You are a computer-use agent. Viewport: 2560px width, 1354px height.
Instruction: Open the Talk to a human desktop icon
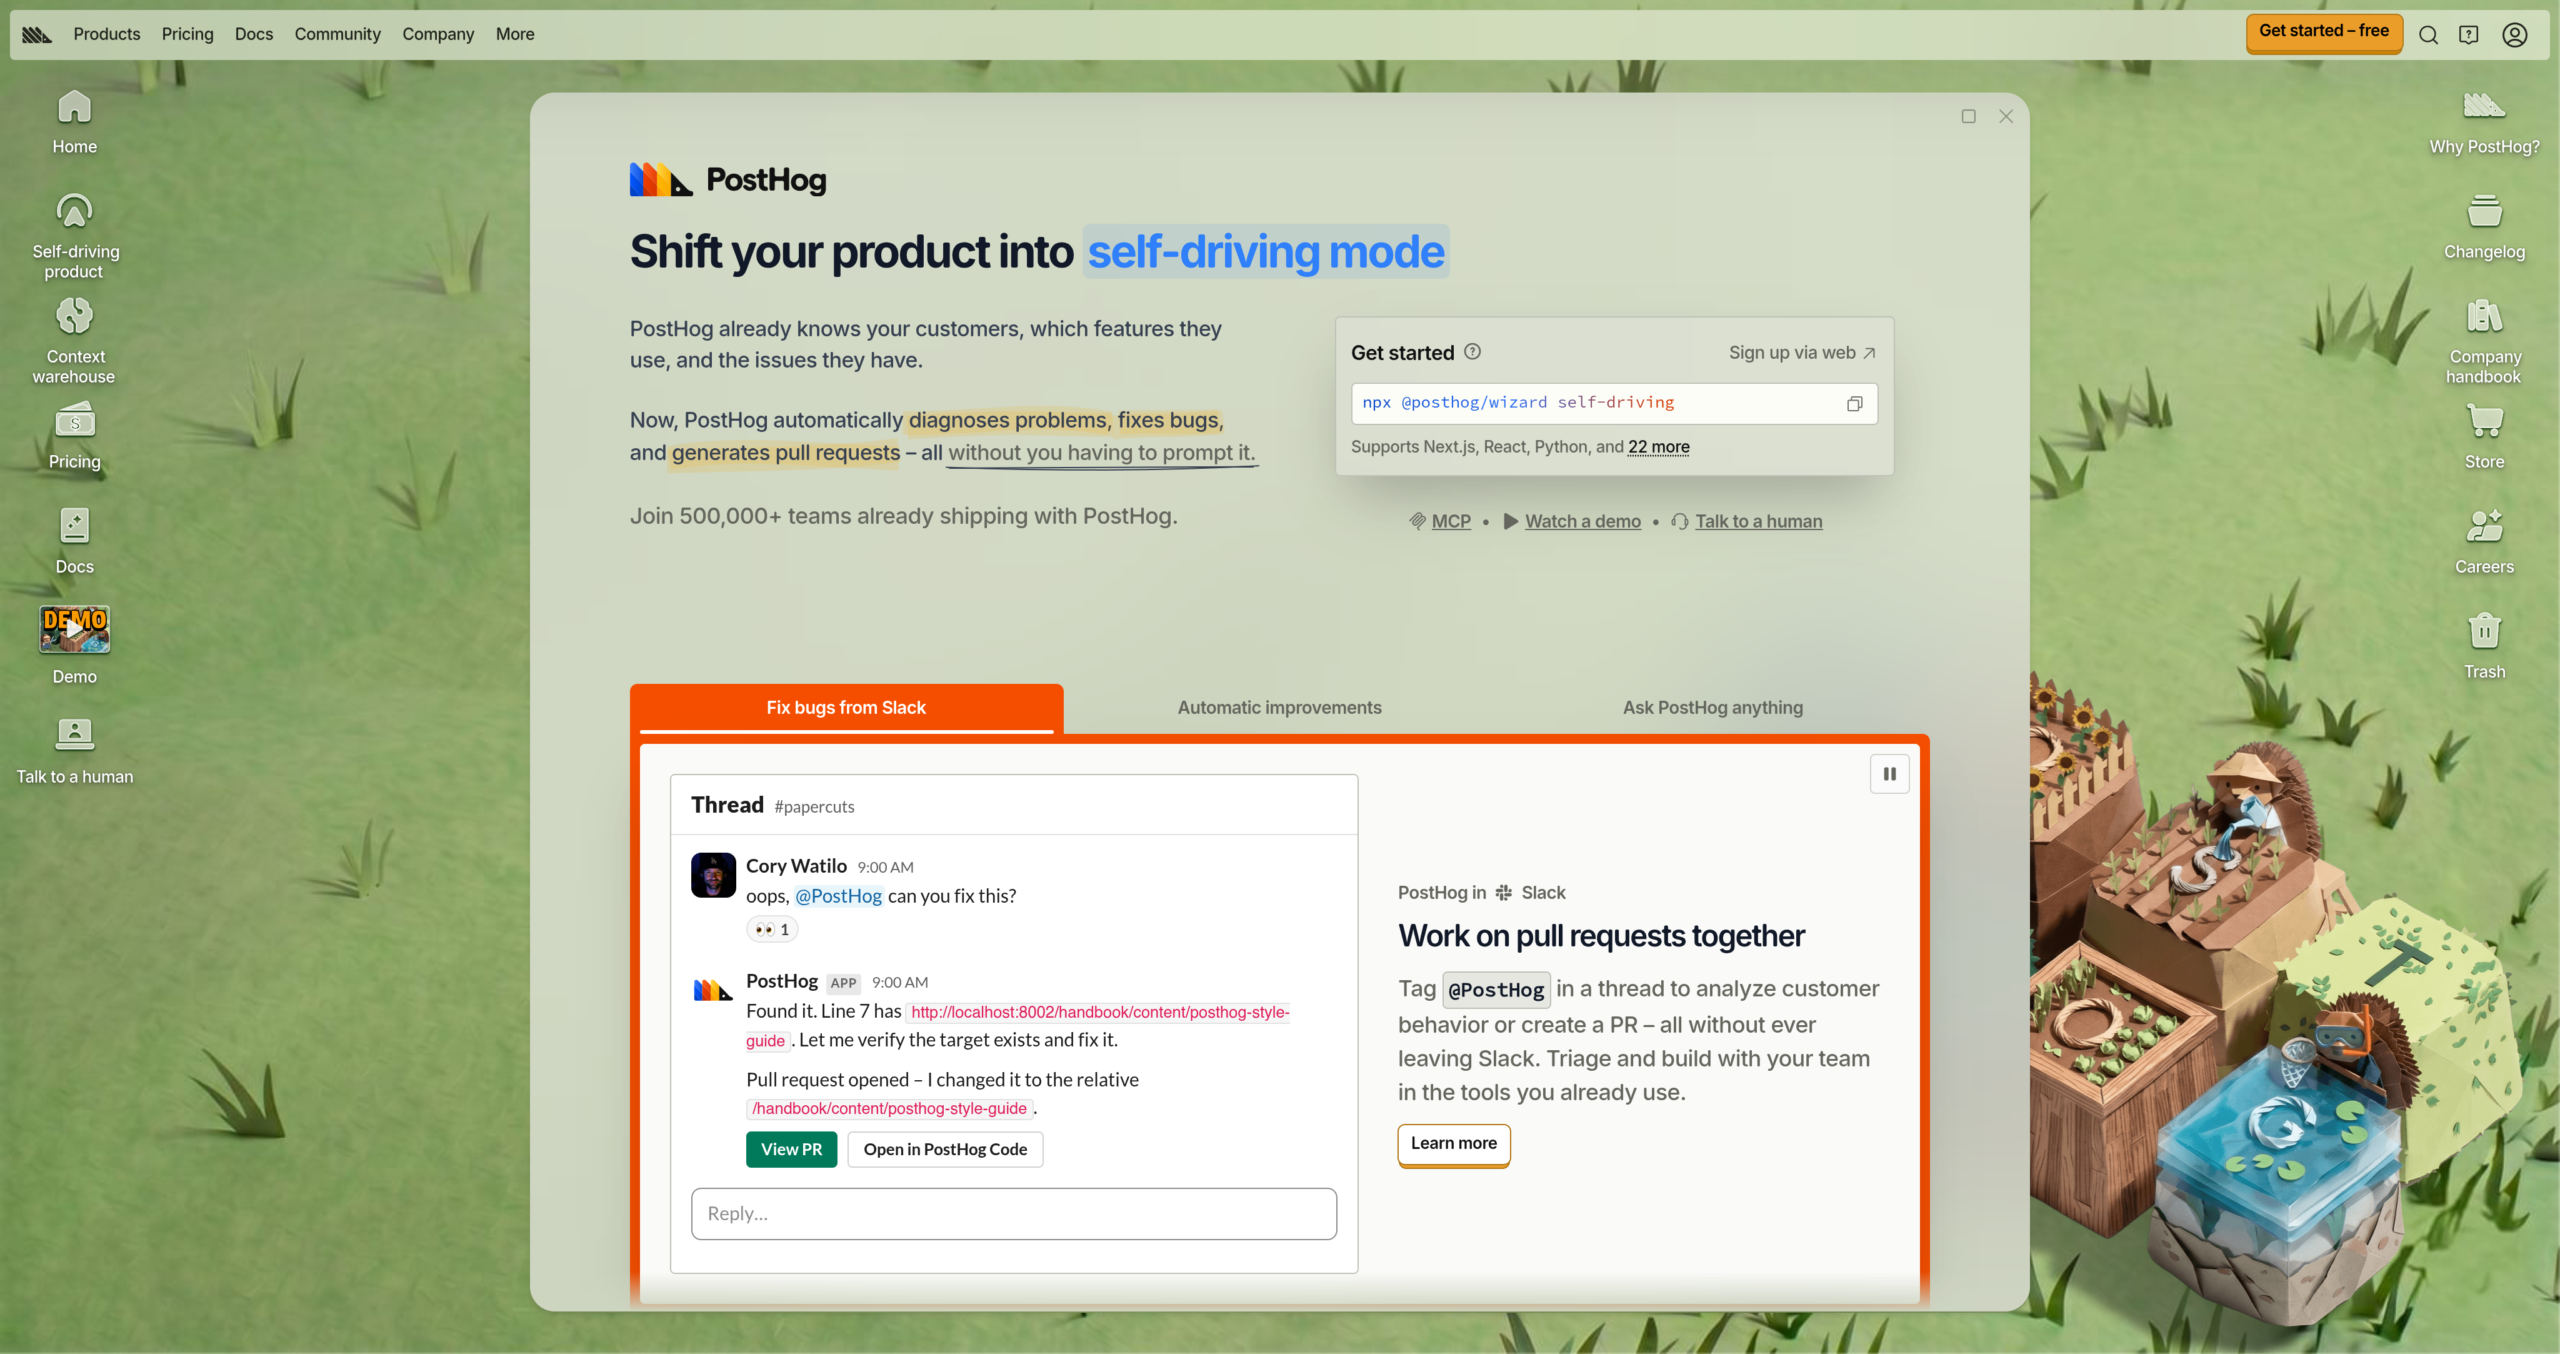point(74,751)
